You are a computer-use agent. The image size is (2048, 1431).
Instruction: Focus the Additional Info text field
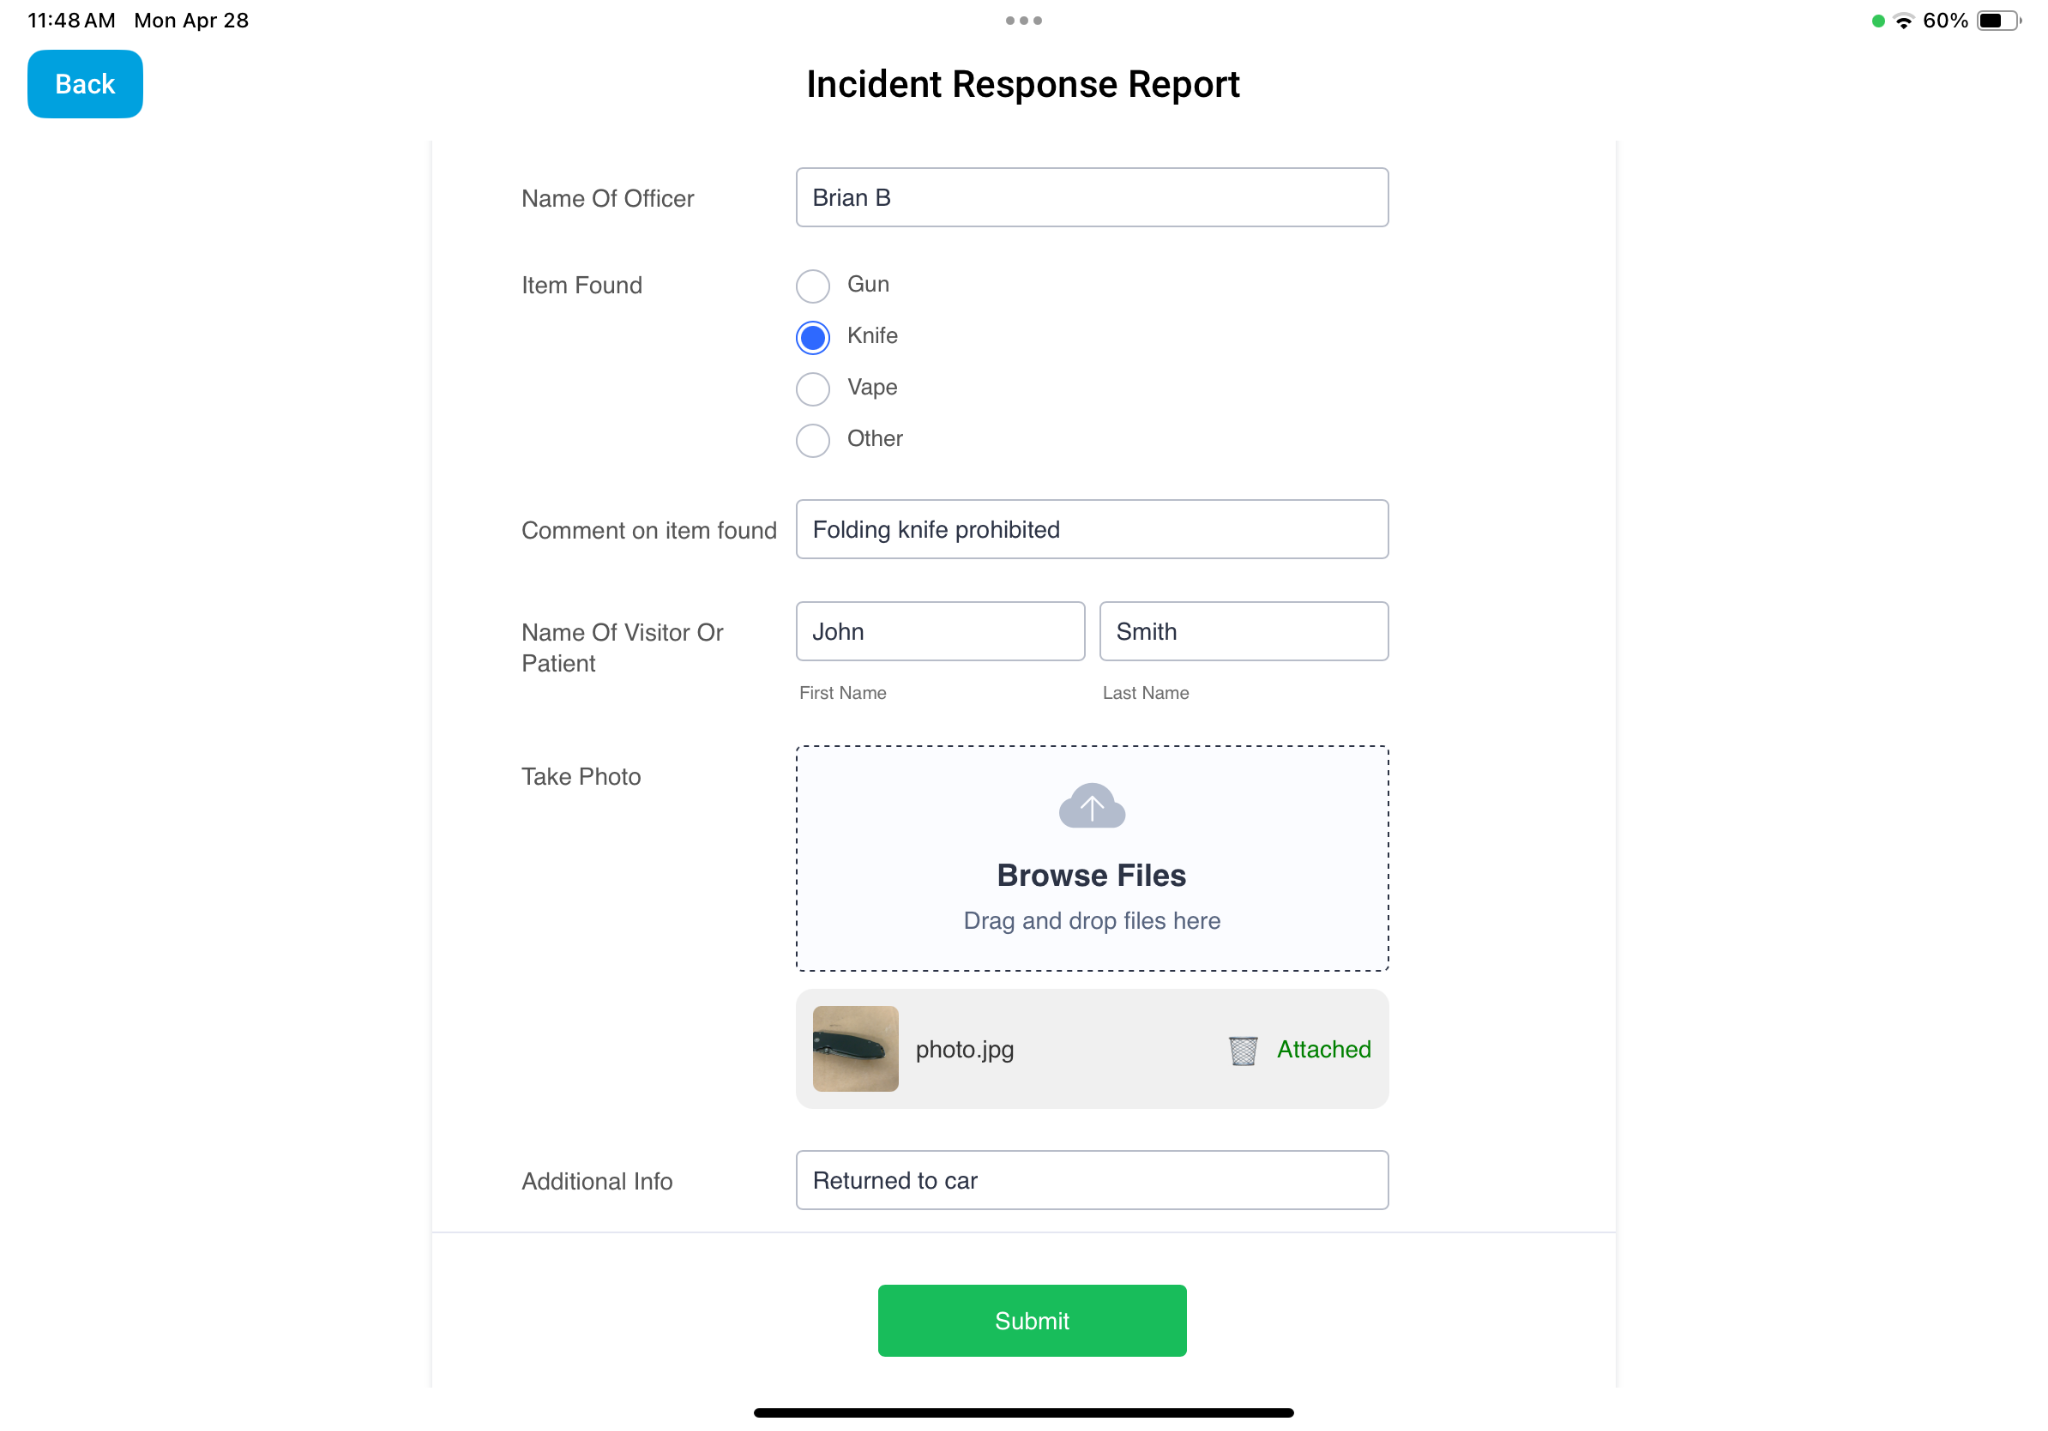(1091, 1180)
